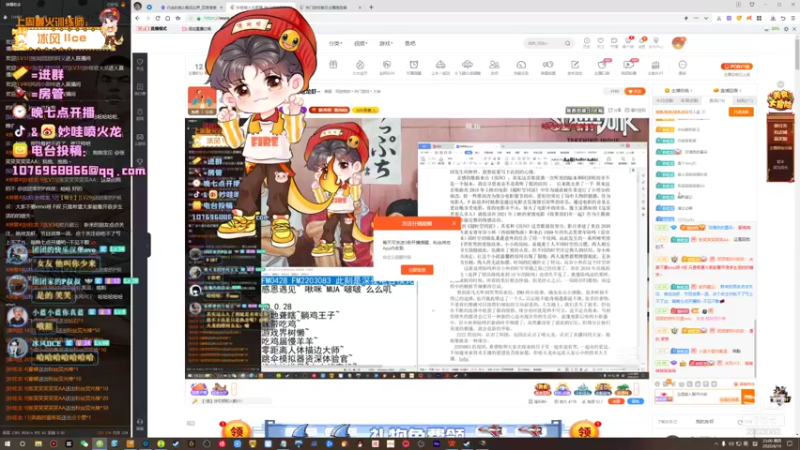Switch to the 钻粉 tab
The image size is (800, 450).
pos(744,101)
